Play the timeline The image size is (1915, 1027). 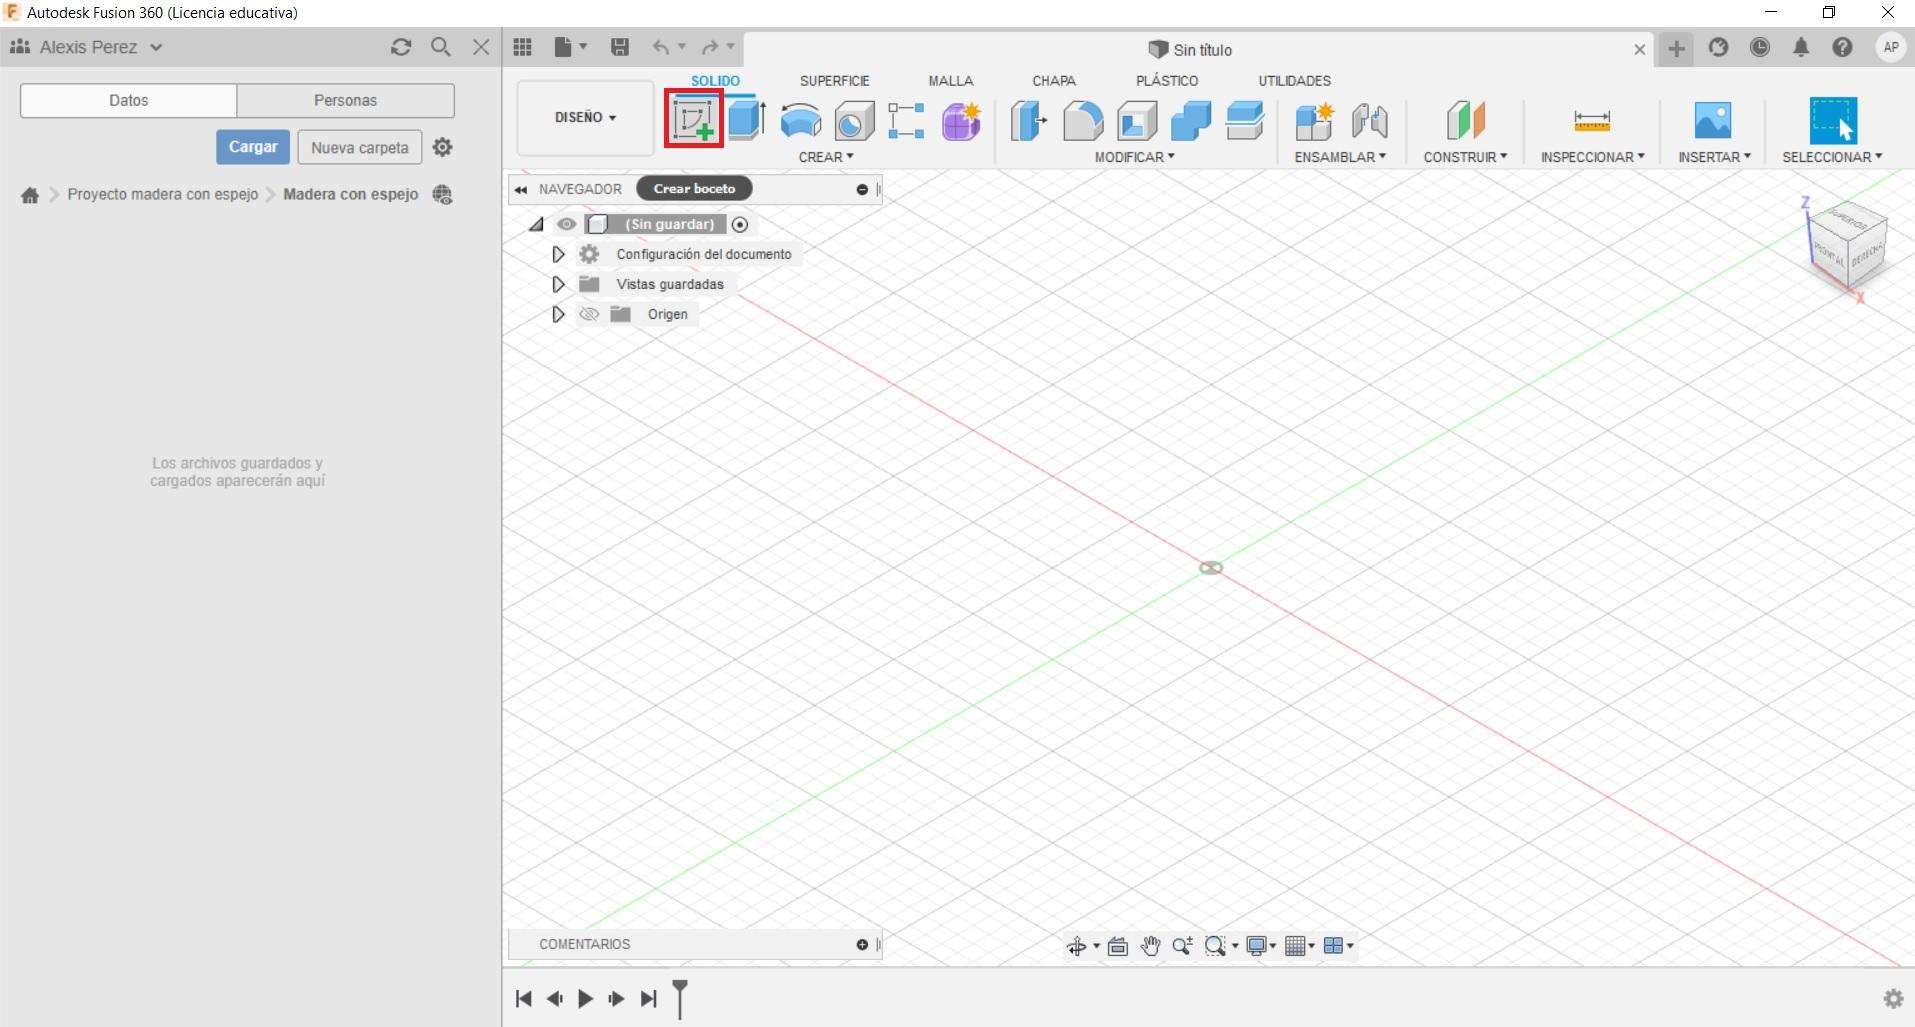click(x=586, y=998)
